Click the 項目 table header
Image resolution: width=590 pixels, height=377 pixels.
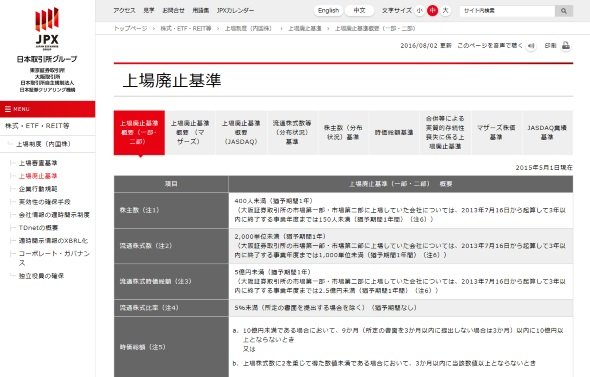(x=171, y=184)
